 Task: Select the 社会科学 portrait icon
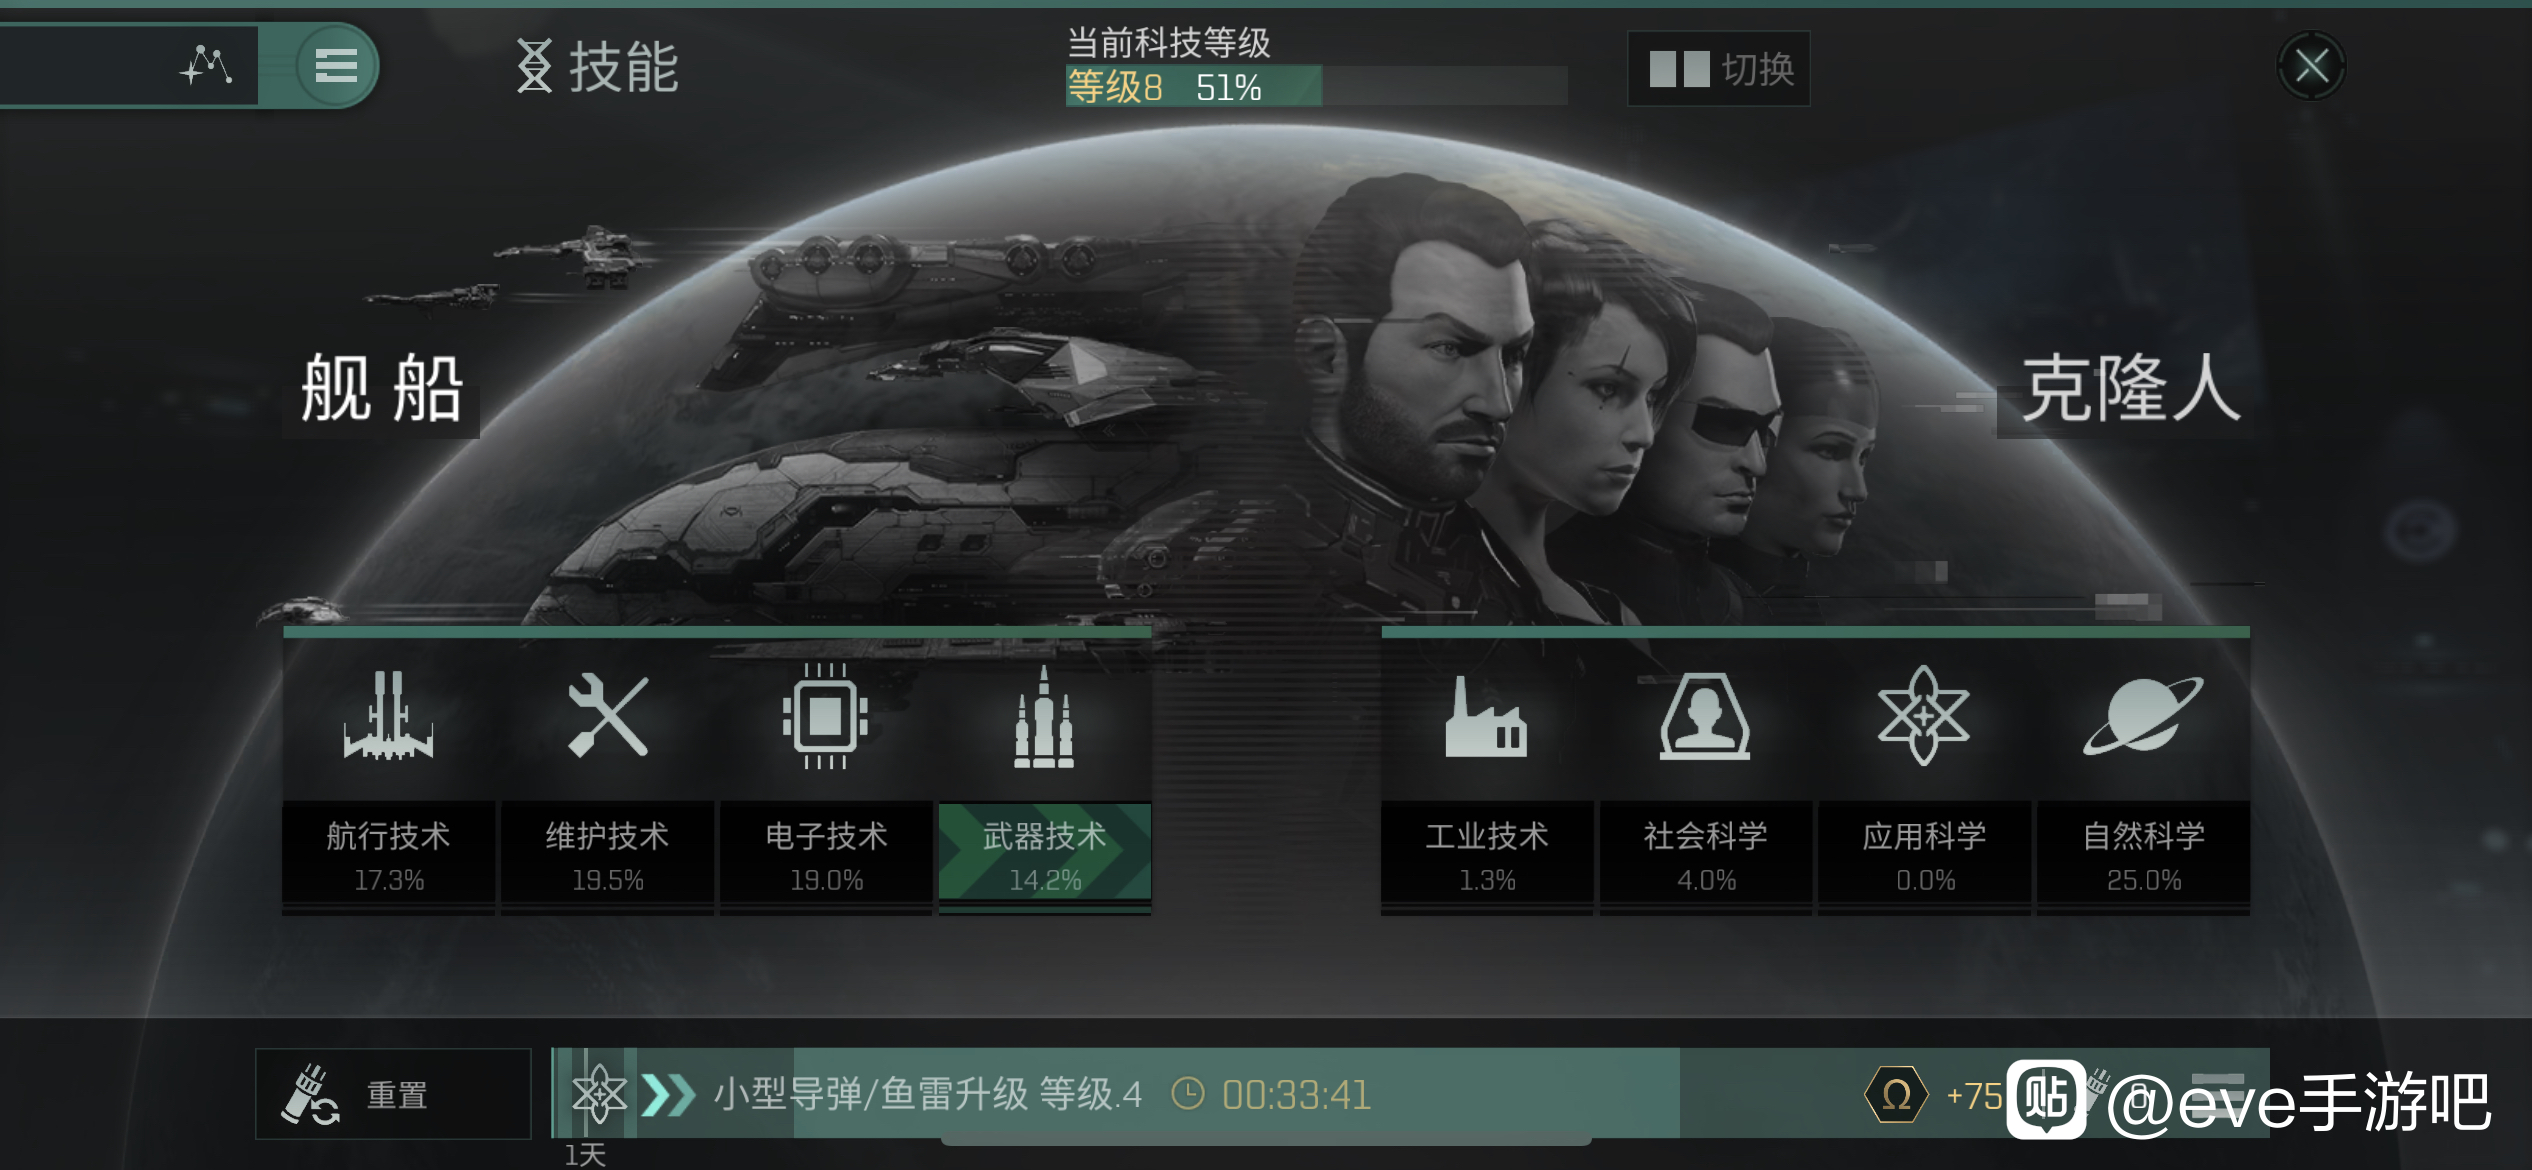(x=1705, y=716)
